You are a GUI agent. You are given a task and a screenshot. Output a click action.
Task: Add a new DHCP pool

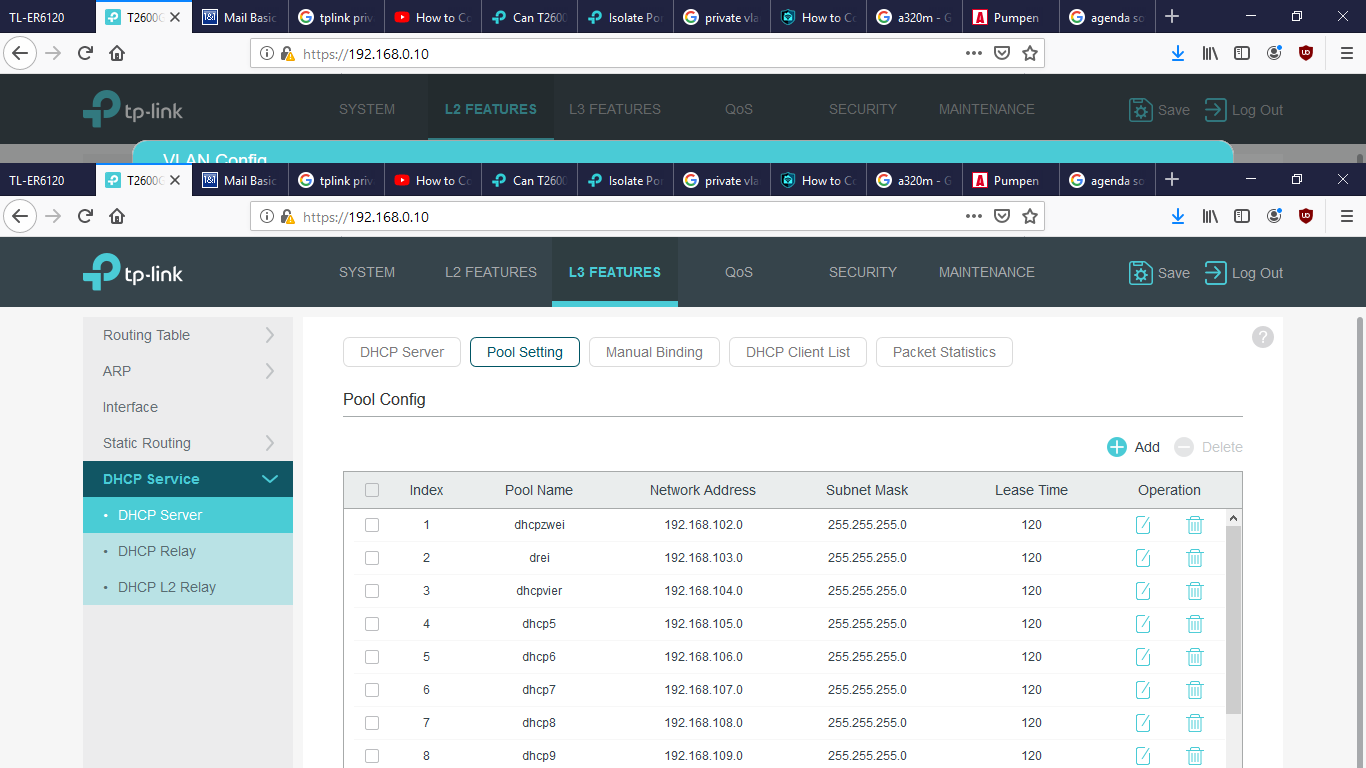pyautogui.click(x=1134, y=447)
